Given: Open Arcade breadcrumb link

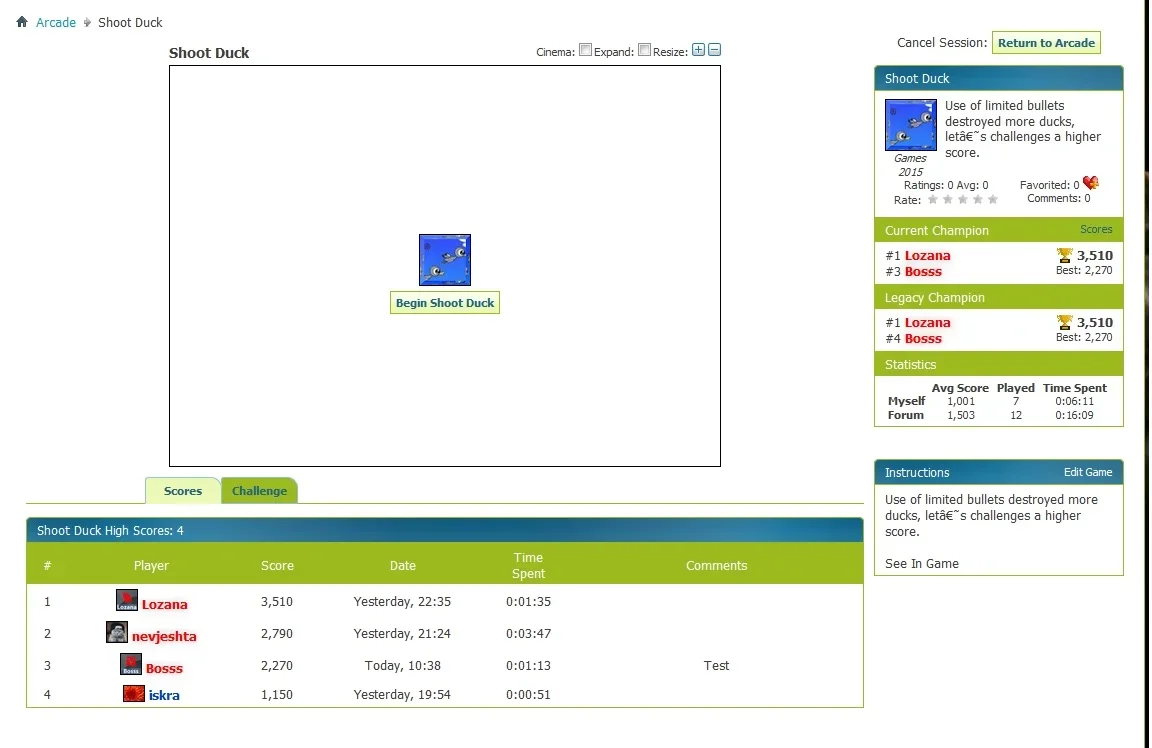Looking at the screenshot, I should coord(56,22).
